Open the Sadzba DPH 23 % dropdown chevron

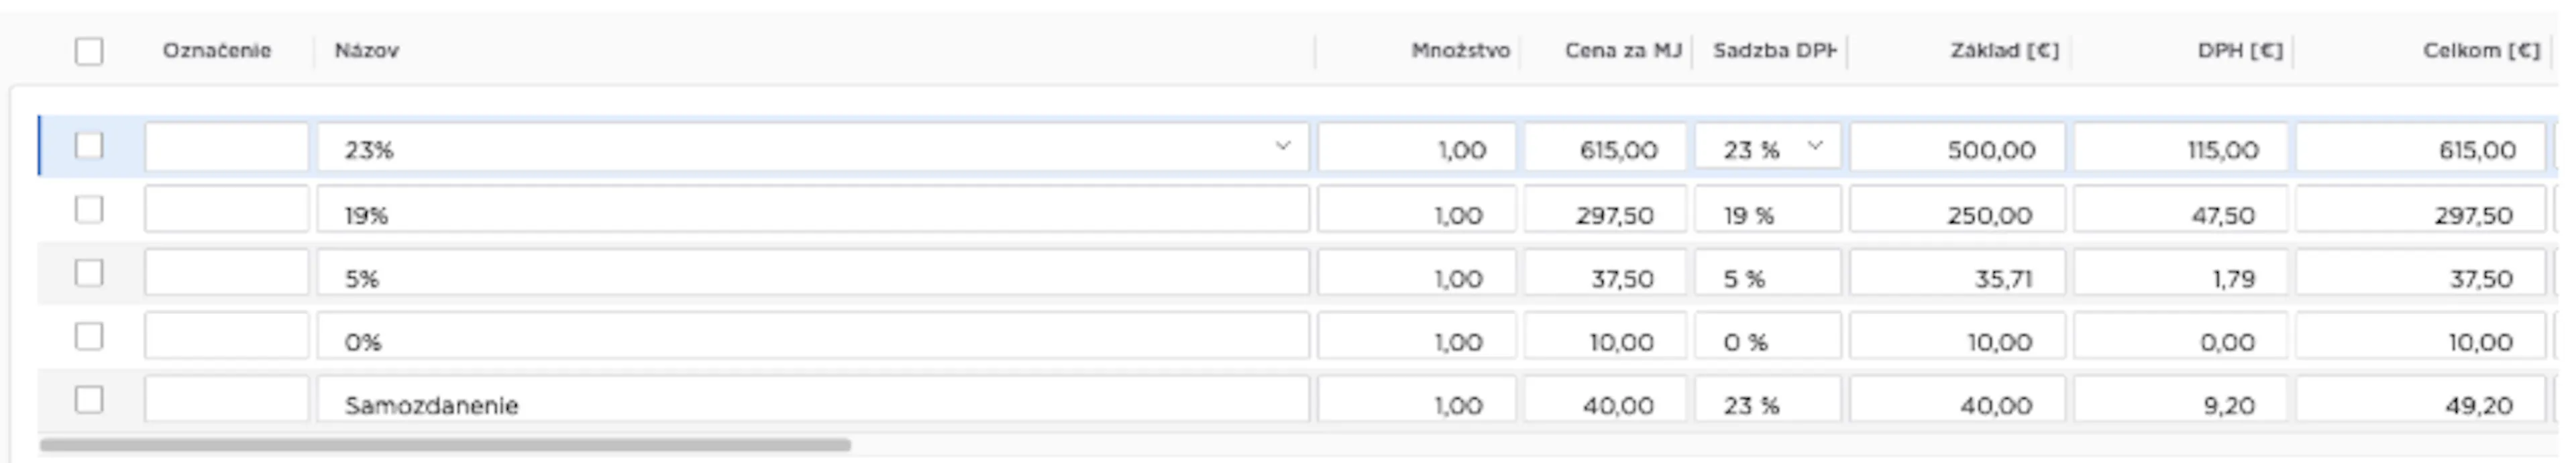pos(1815,147)
